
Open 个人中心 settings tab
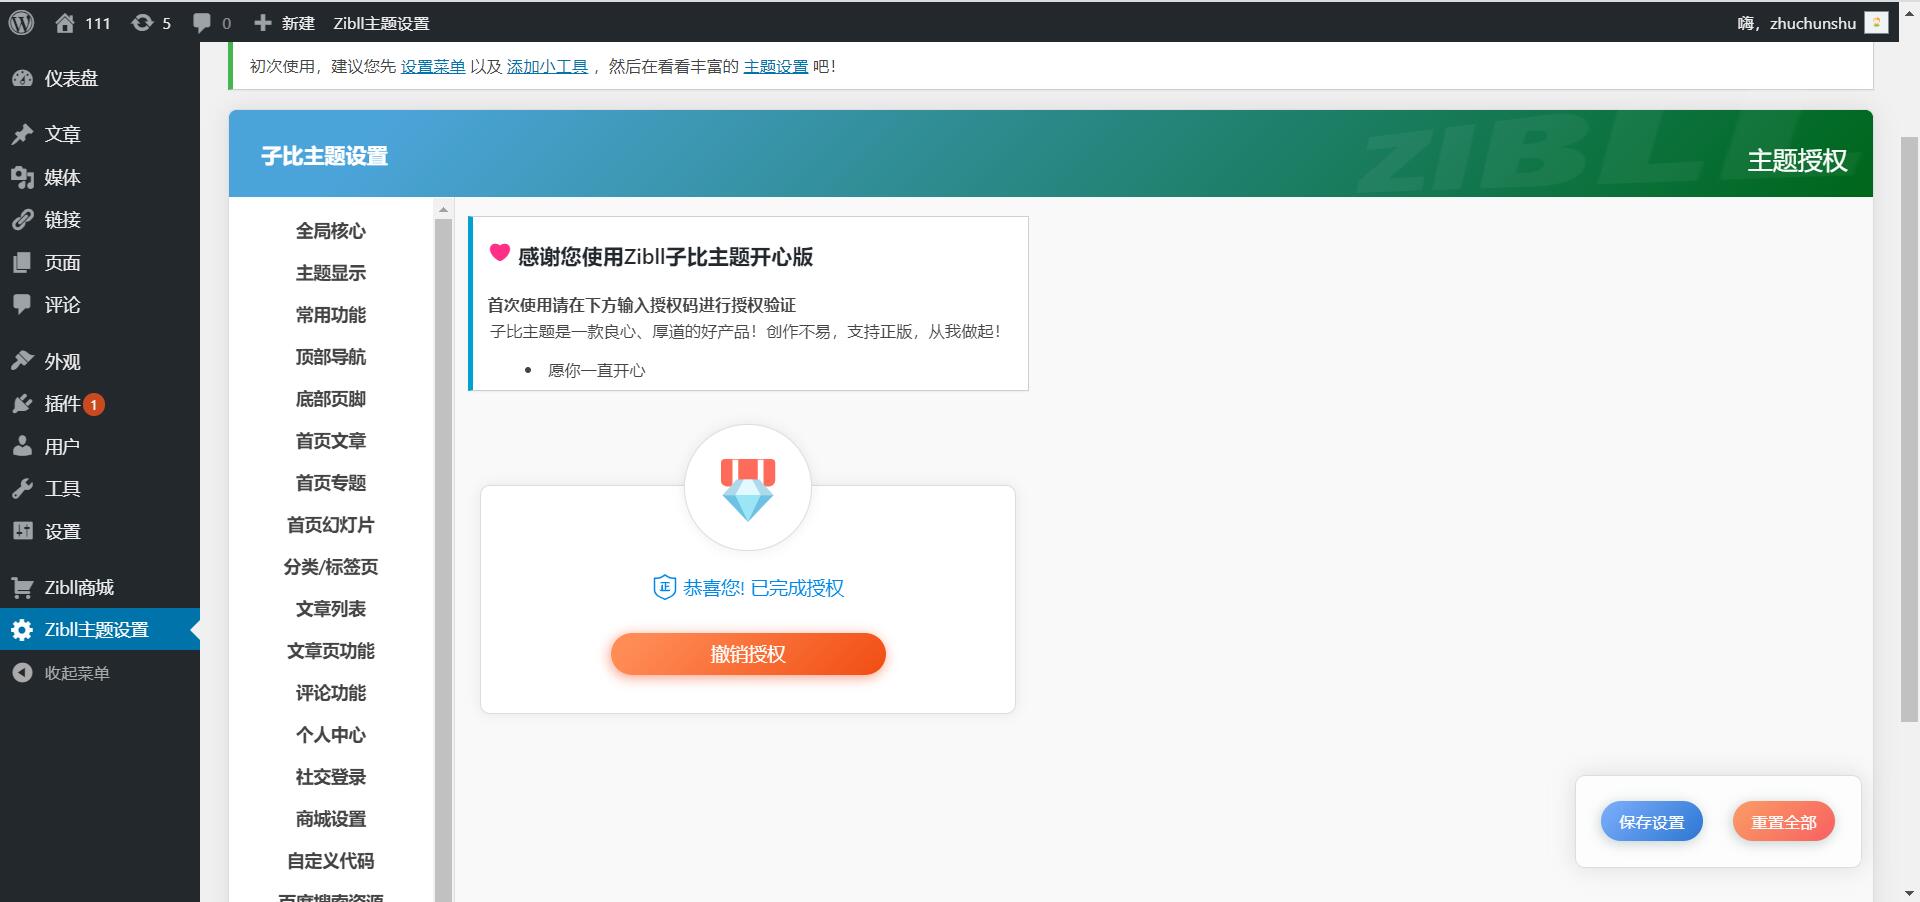331,735
